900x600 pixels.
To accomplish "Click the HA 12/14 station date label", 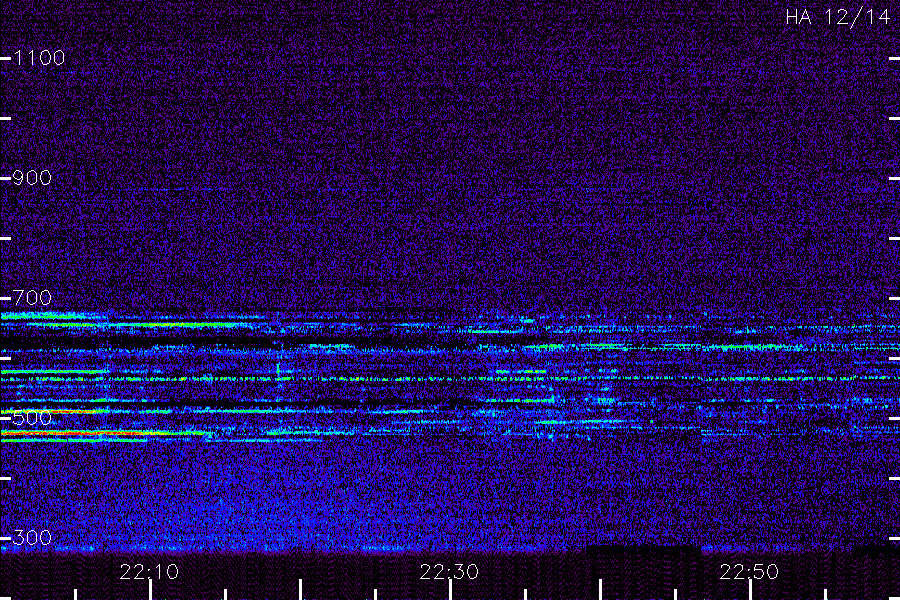I will point(837,17).
